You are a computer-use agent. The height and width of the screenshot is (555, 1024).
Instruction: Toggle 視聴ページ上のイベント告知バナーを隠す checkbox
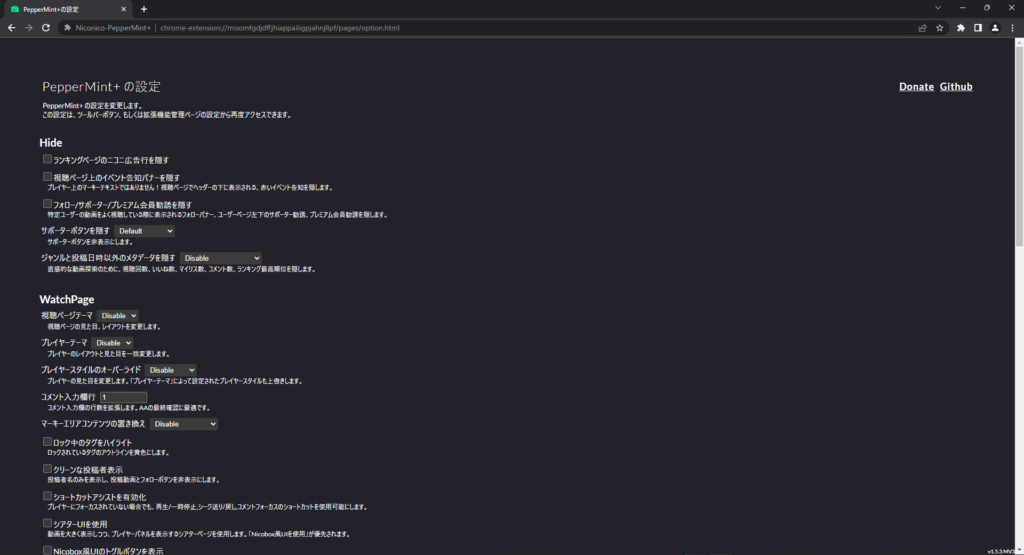tap(47, 177)
